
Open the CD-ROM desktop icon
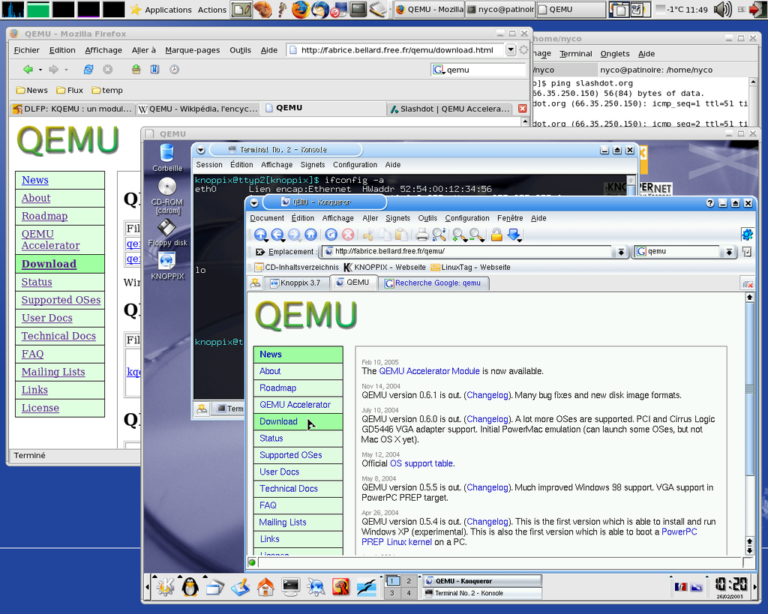point(167,195)
